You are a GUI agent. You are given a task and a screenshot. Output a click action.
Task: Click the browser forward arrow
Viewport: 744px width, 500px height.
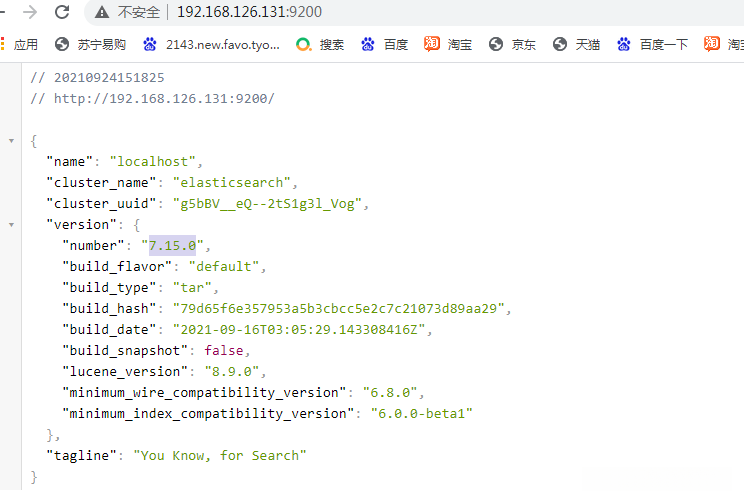[x=30, y=12]
